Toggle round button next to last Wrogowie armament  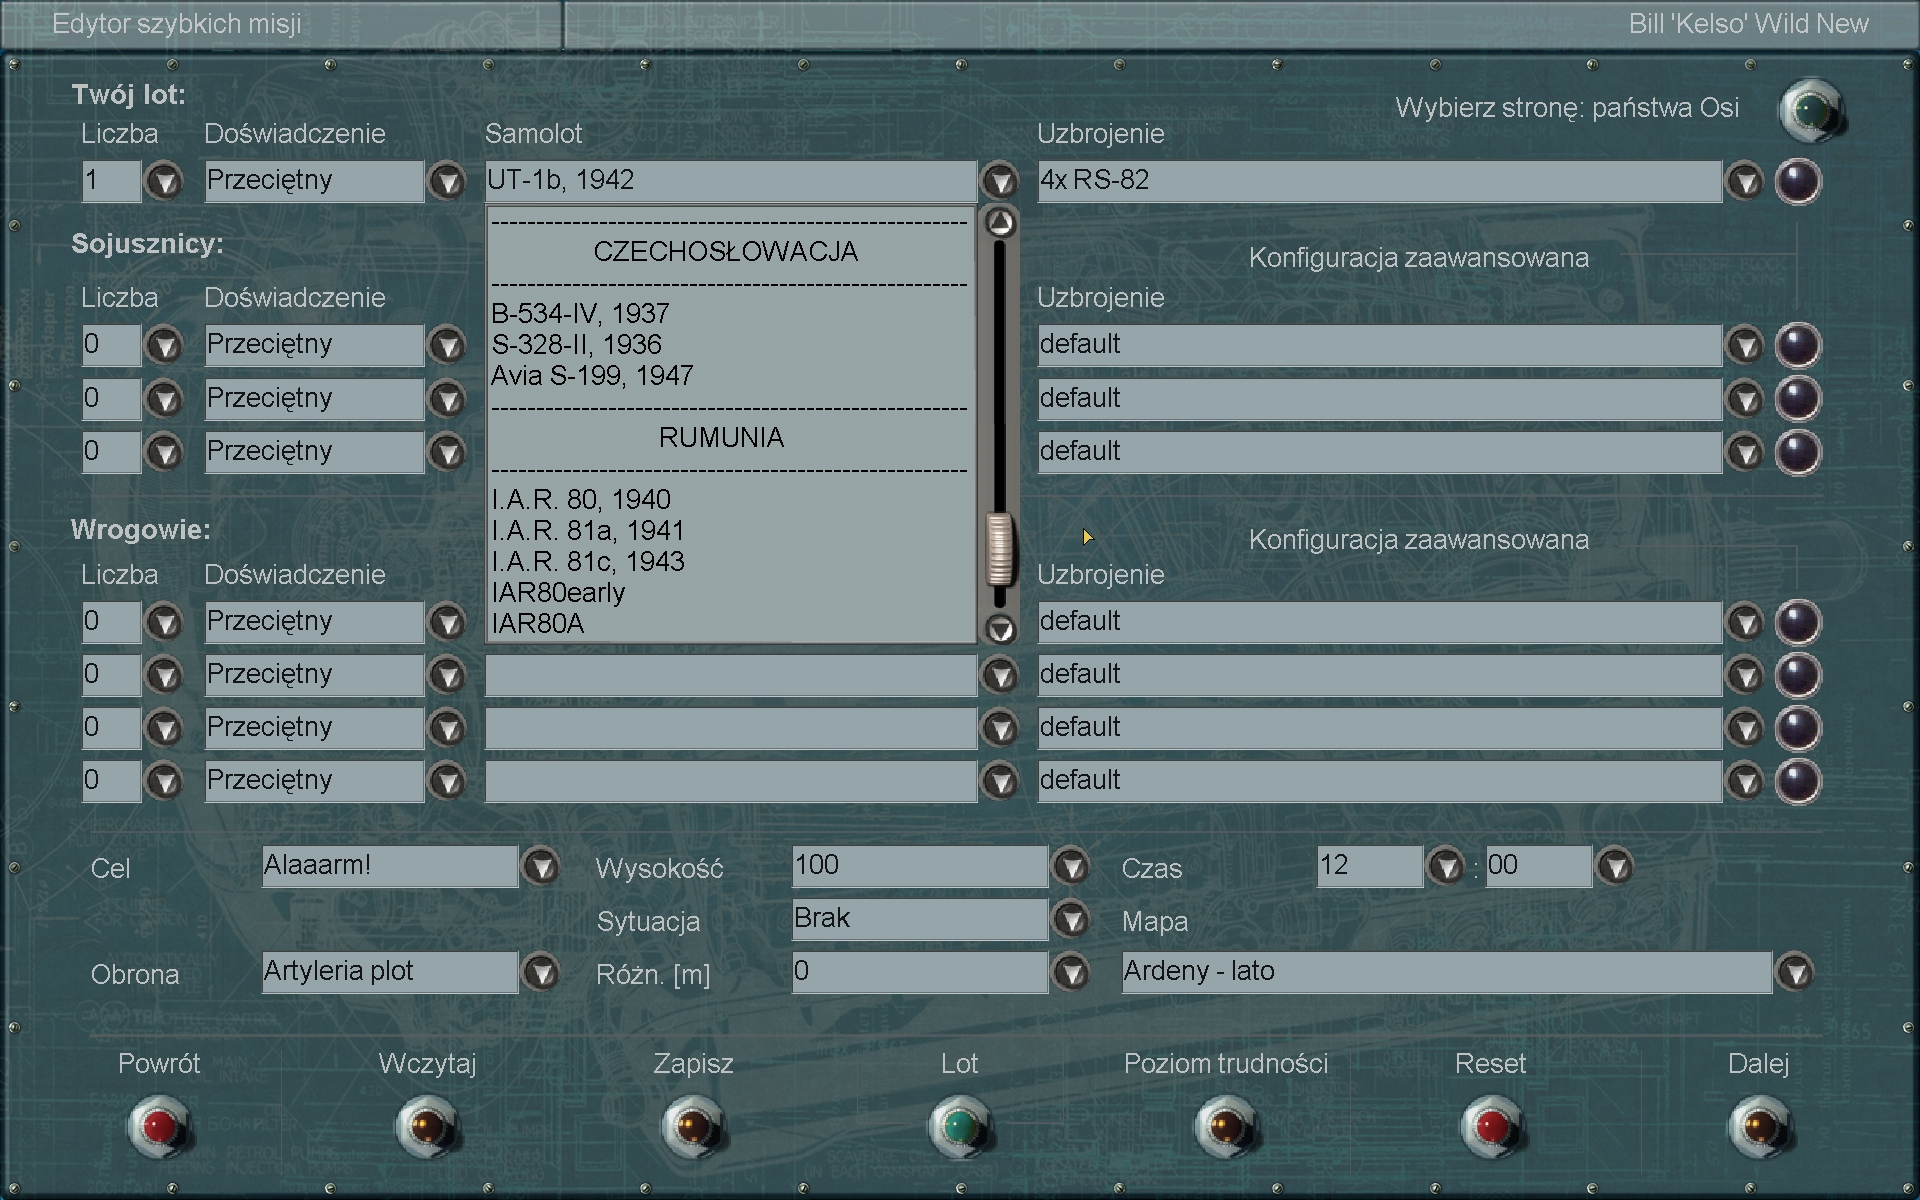1797,781
